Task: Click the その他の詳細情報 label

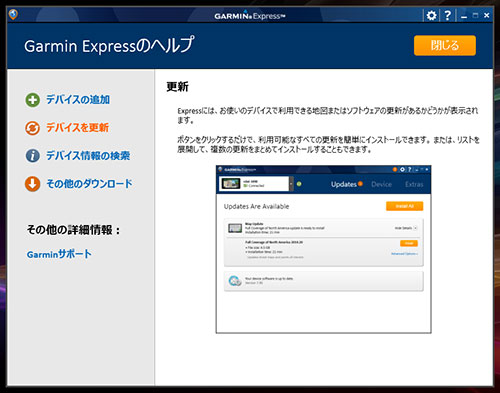Action: click(73, 230)
